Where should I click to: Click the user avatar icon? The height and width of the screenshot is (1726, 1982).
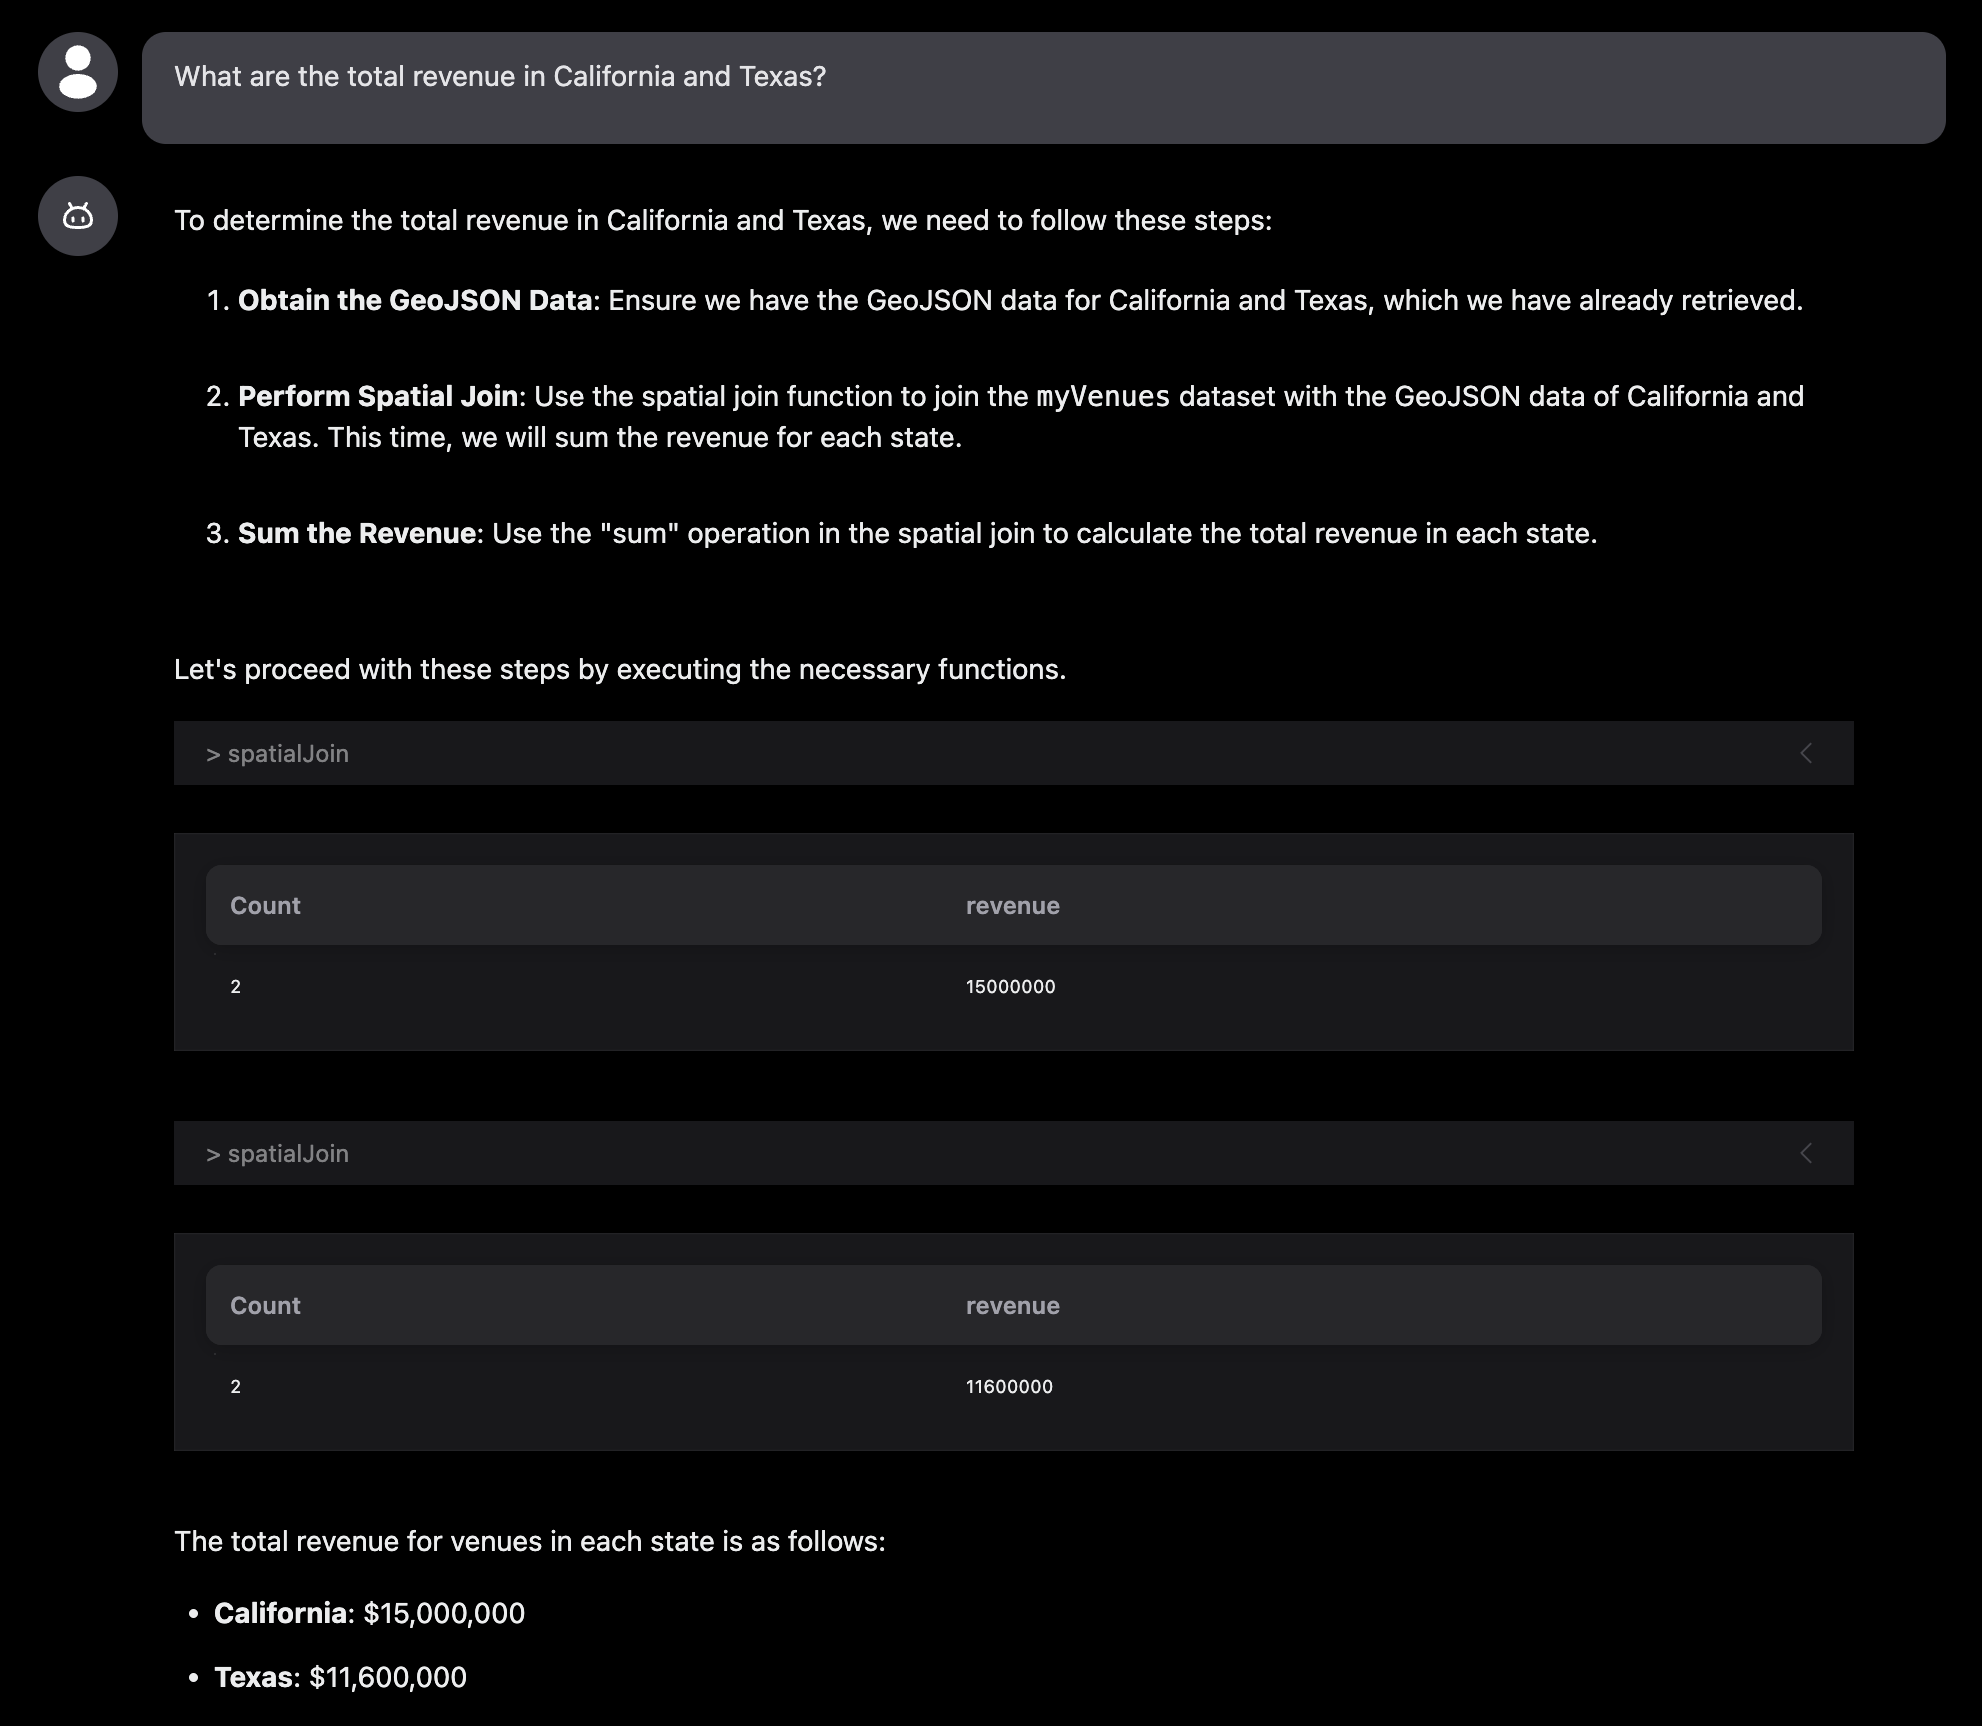point(78,72)
